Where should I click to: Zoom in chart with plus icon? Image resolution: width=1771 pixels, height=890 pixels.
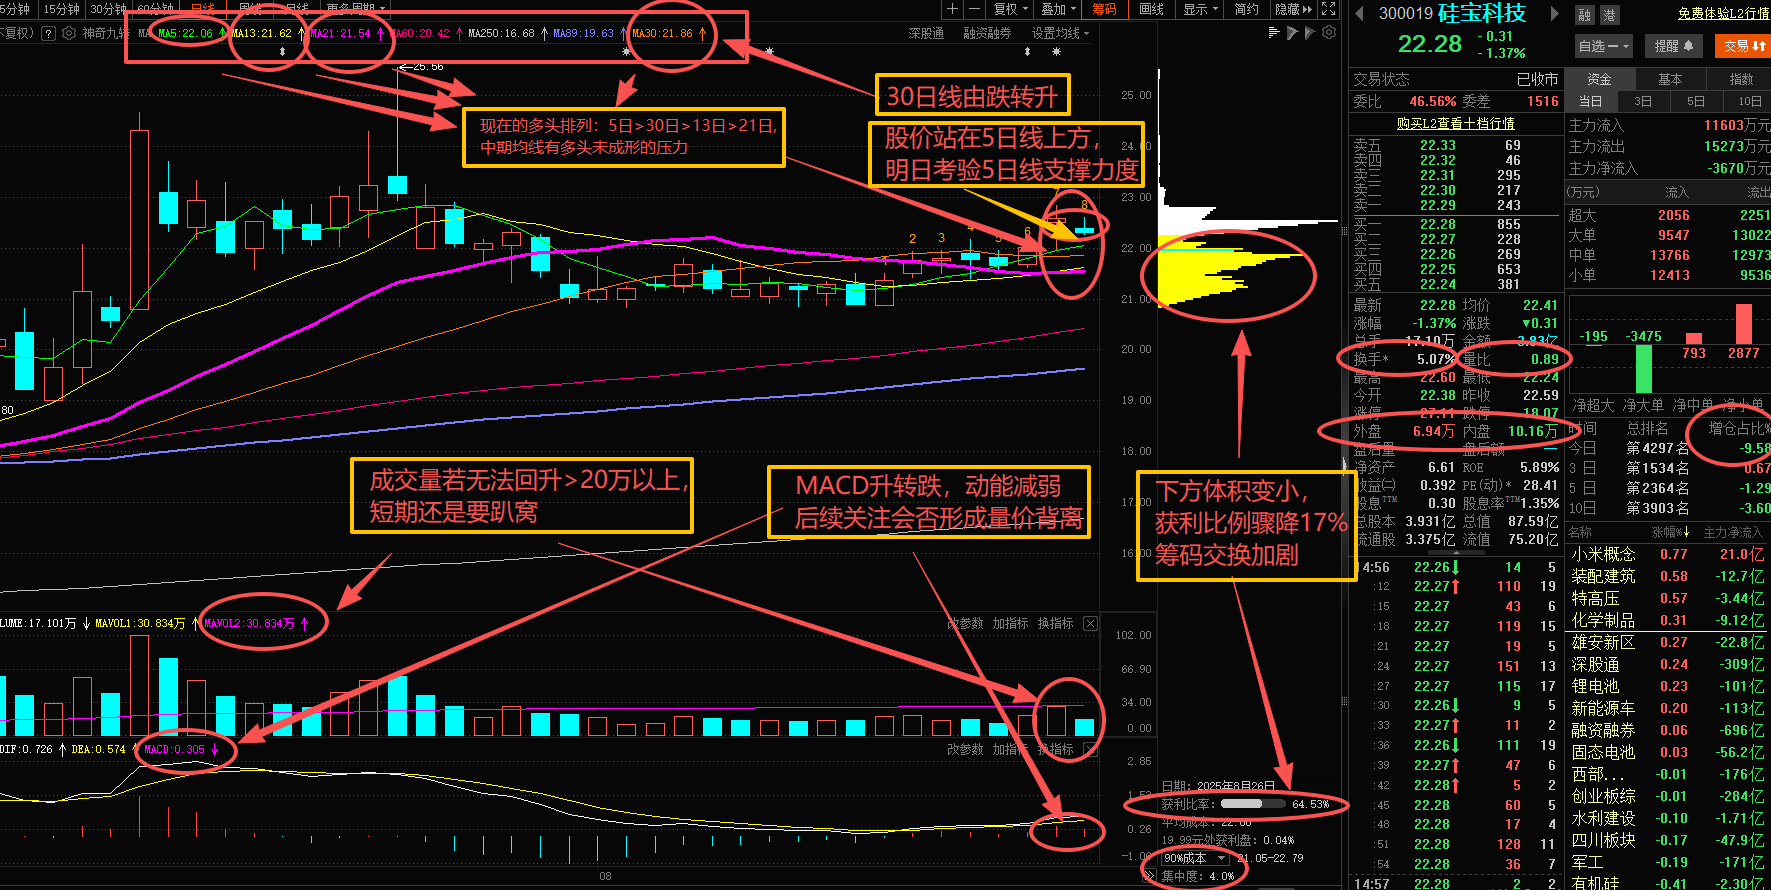(953, 9)
